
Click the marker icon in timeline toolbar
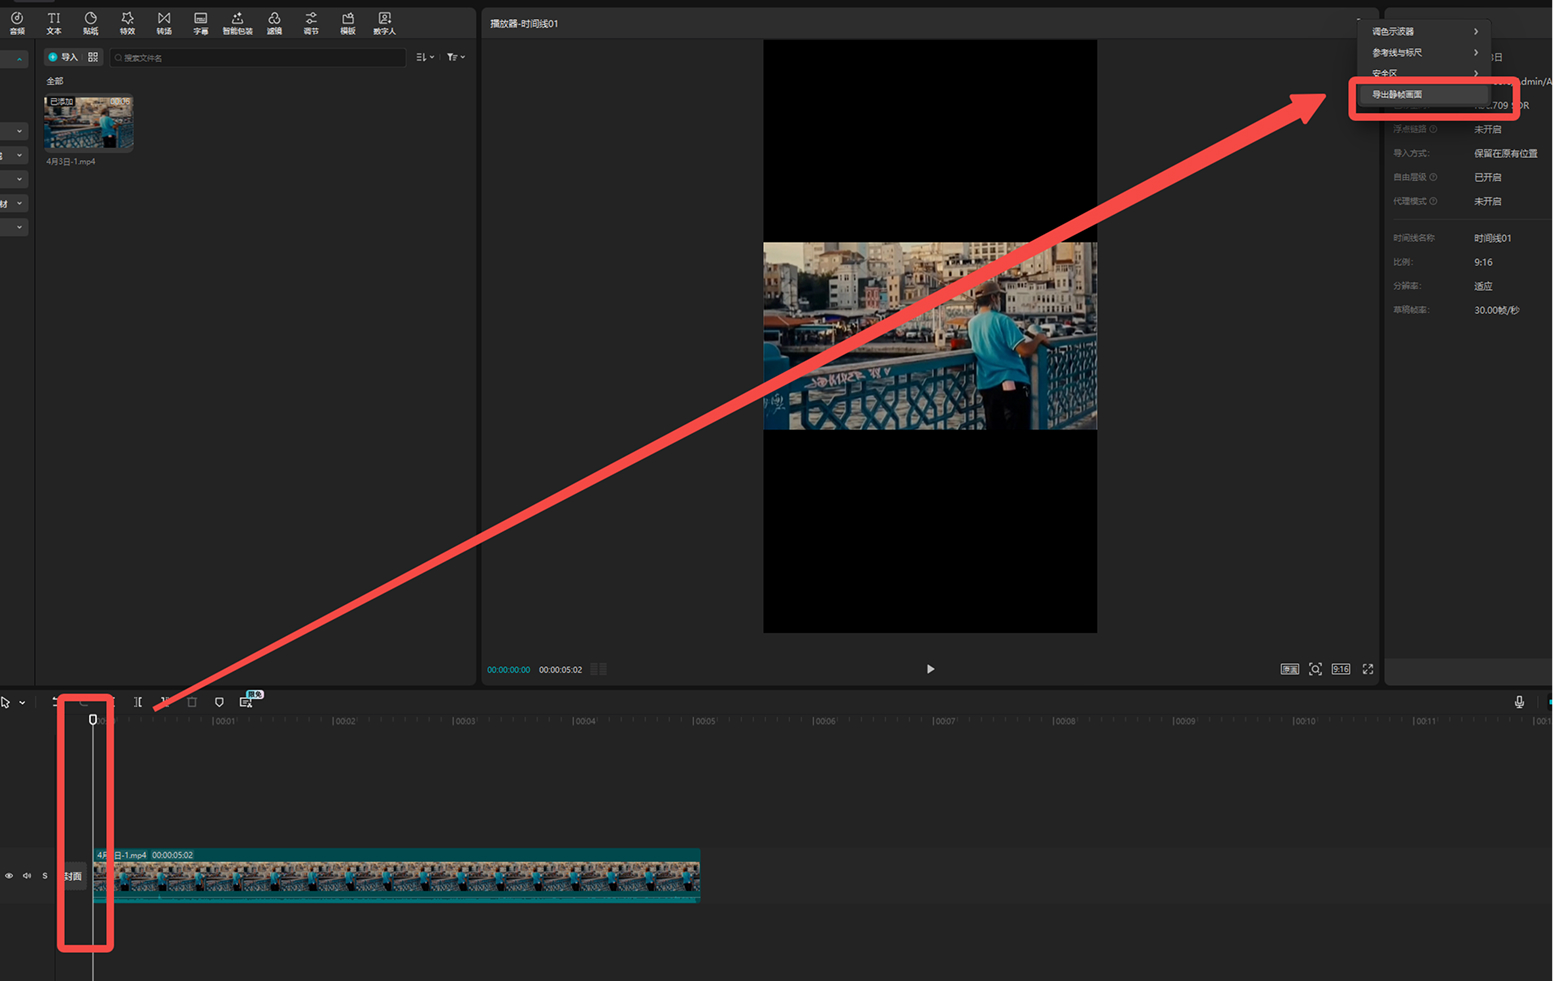219,702
